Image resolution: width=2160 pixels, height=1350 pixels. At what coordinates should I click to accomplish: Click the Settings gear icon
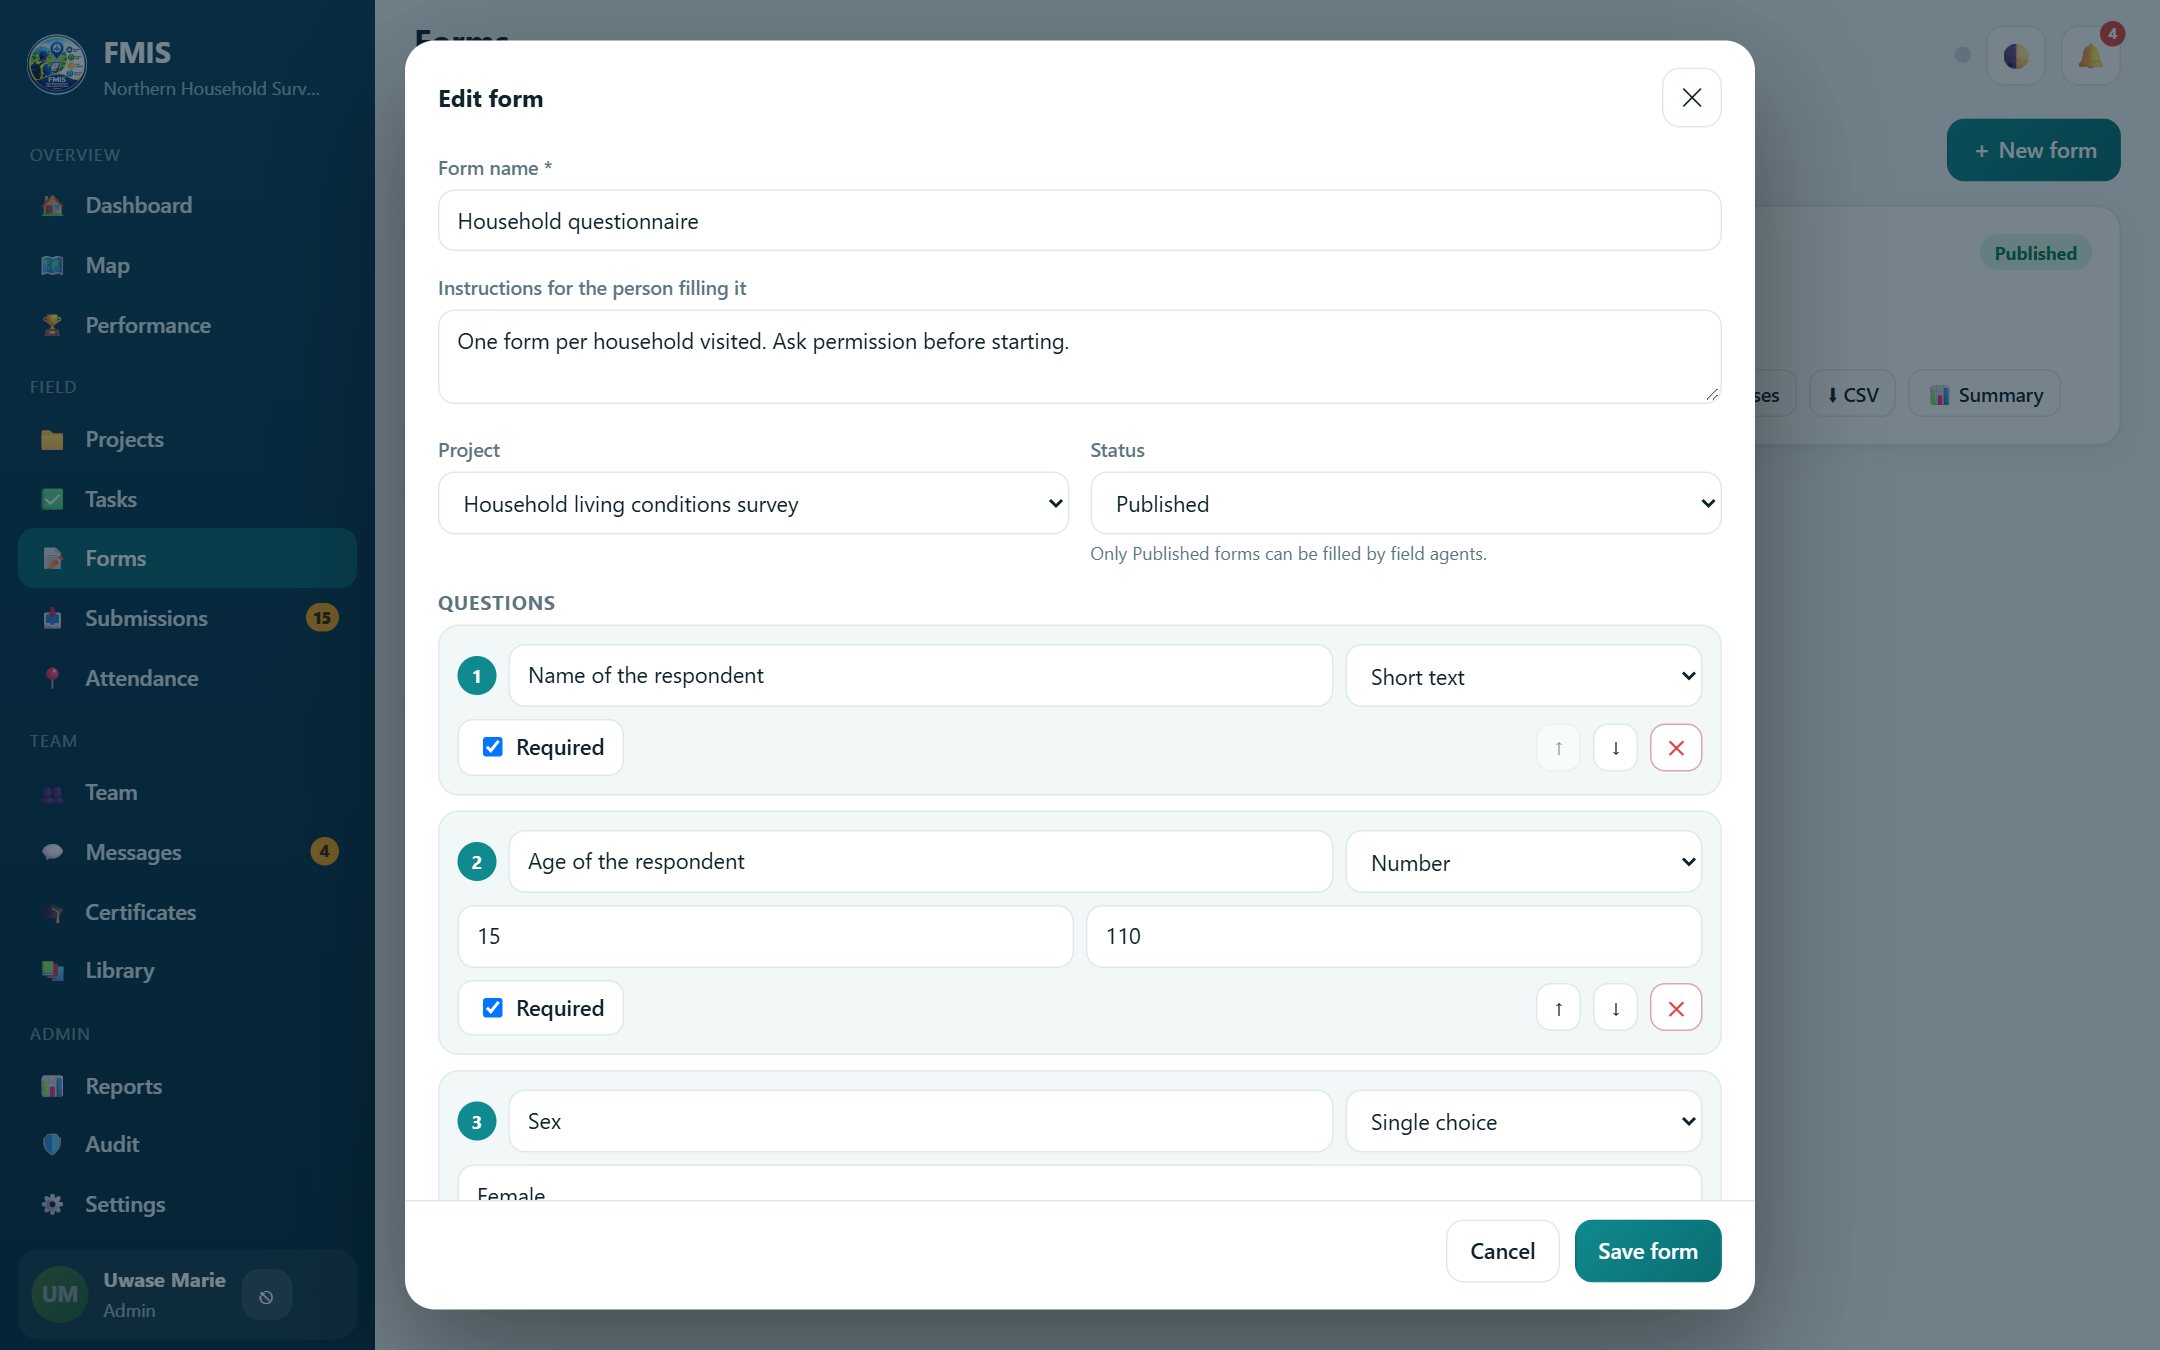tap(53, 1204)
